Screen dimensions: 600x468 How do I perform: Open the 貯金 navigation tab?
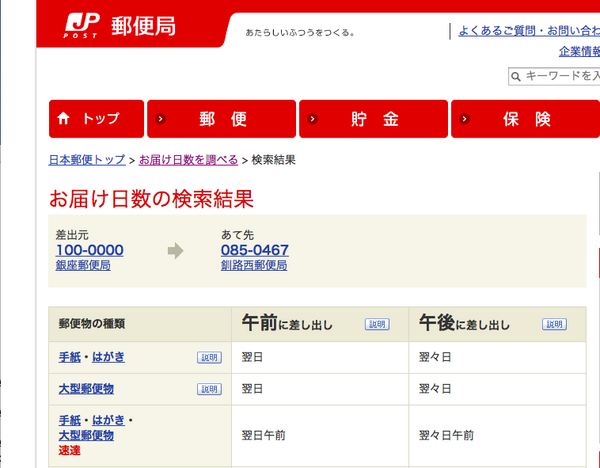[373, 119]
